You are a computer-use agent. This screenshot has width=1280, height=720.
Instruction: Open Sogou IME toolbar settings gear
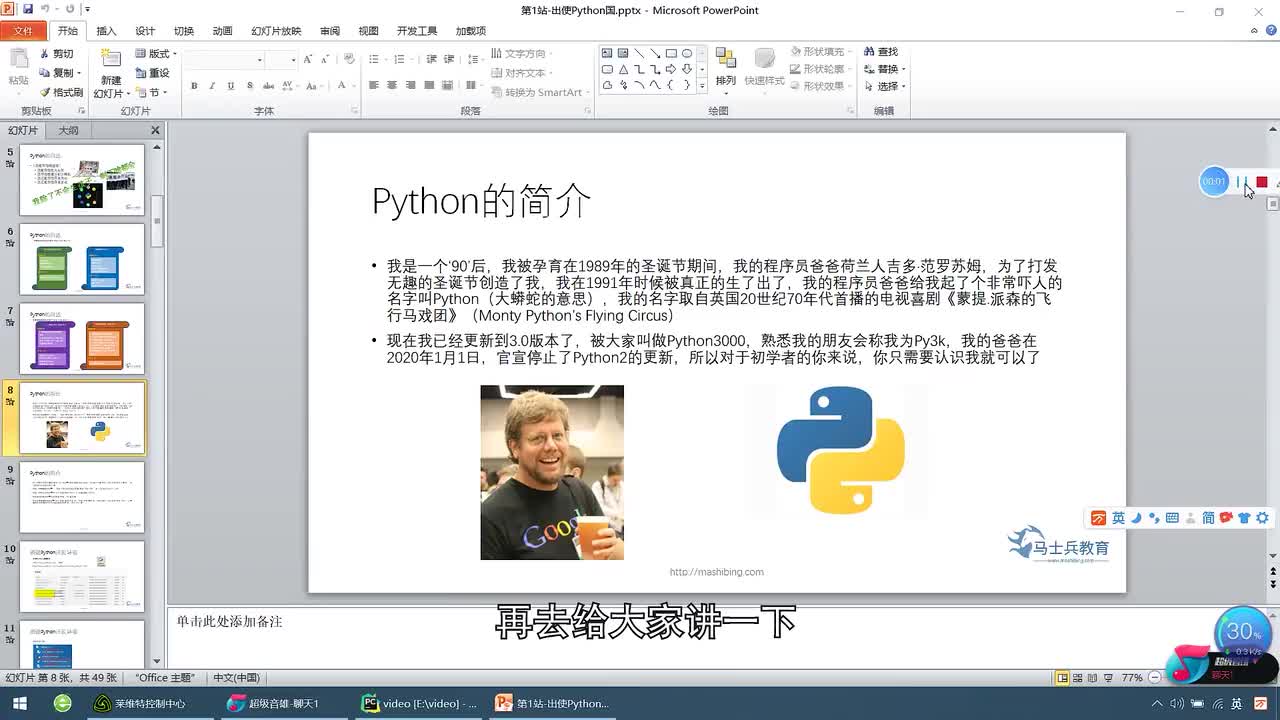coord(1262,518)
